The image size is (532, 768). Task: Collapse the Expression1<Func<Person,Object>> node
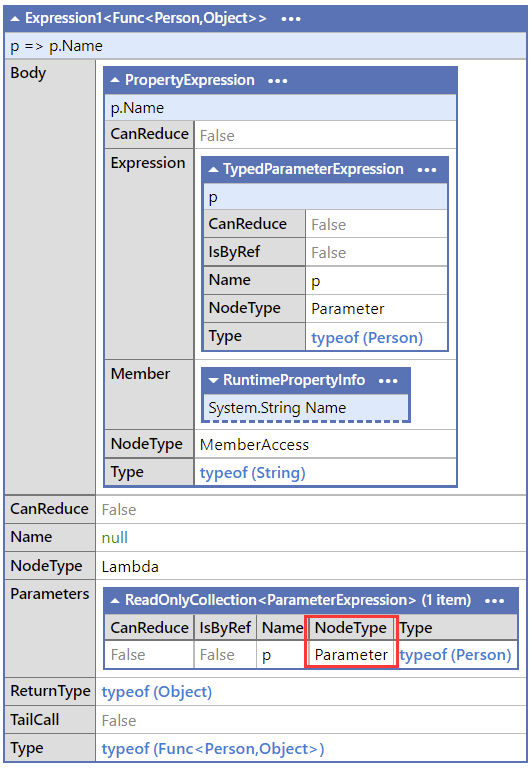[15, 19]
